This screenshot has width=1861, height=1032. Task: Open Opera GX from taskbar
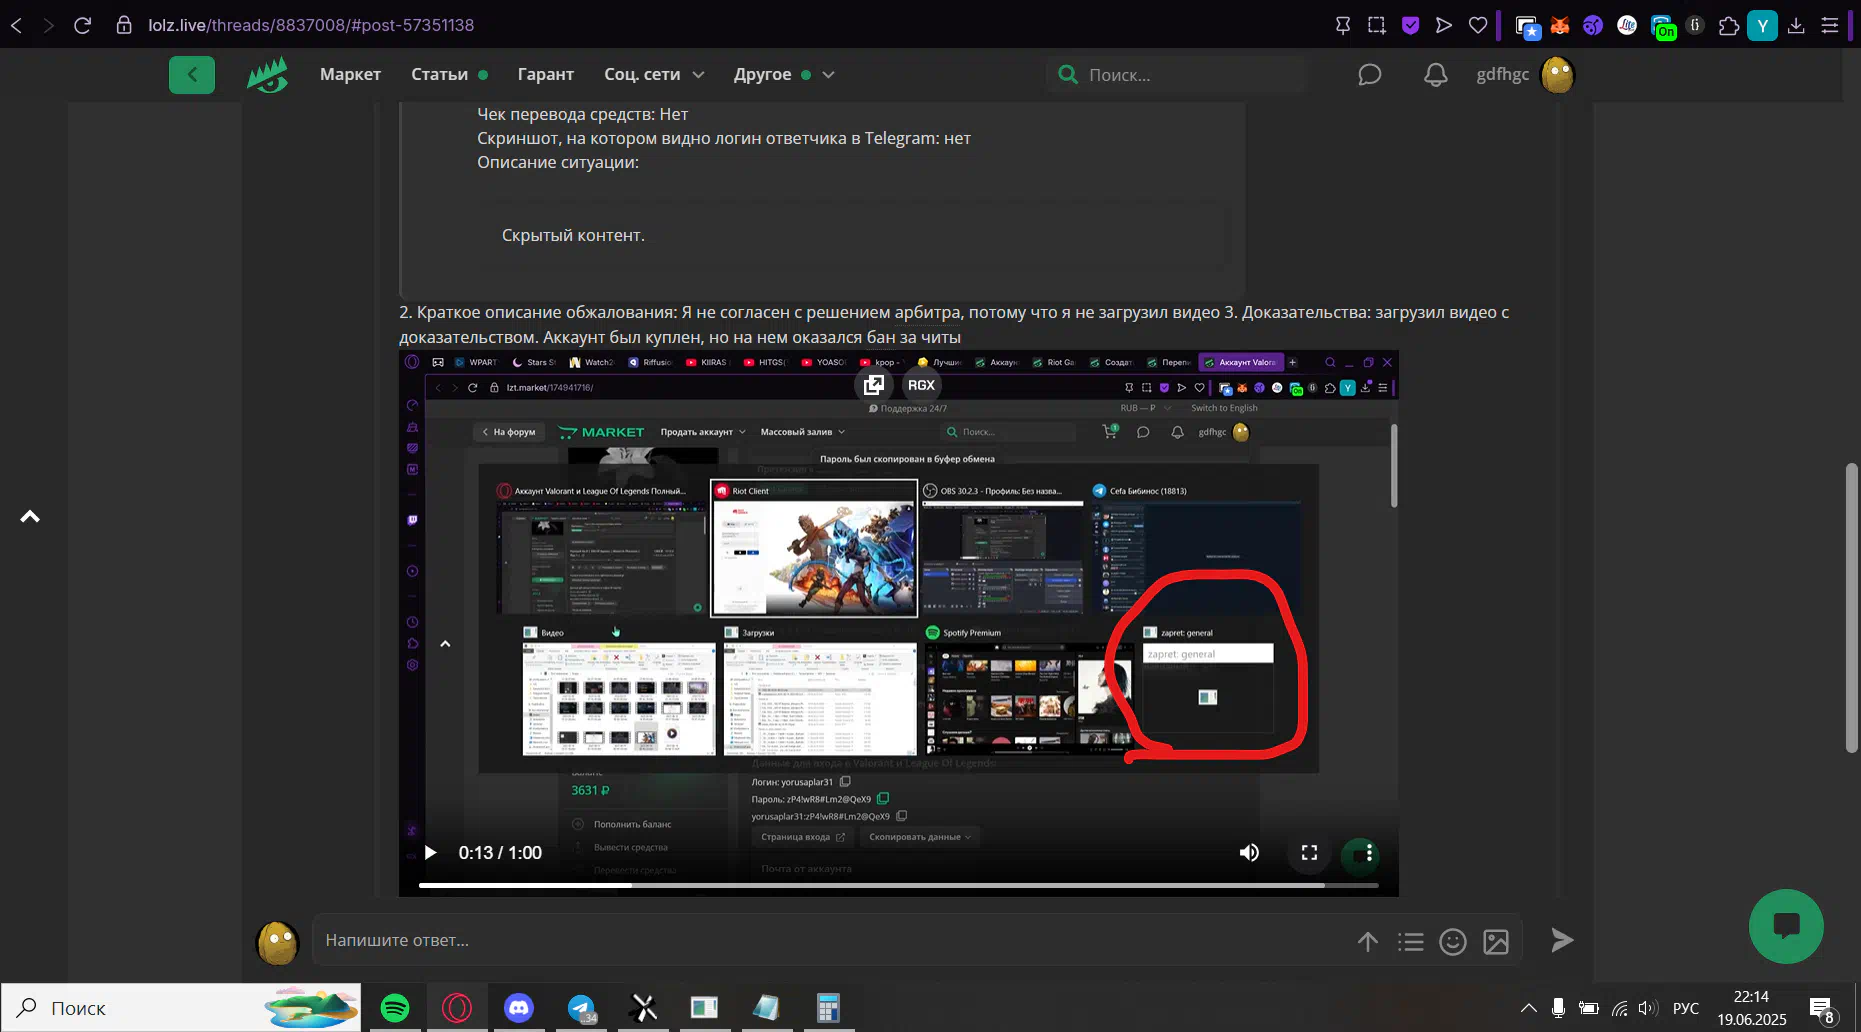(457, 1008)
